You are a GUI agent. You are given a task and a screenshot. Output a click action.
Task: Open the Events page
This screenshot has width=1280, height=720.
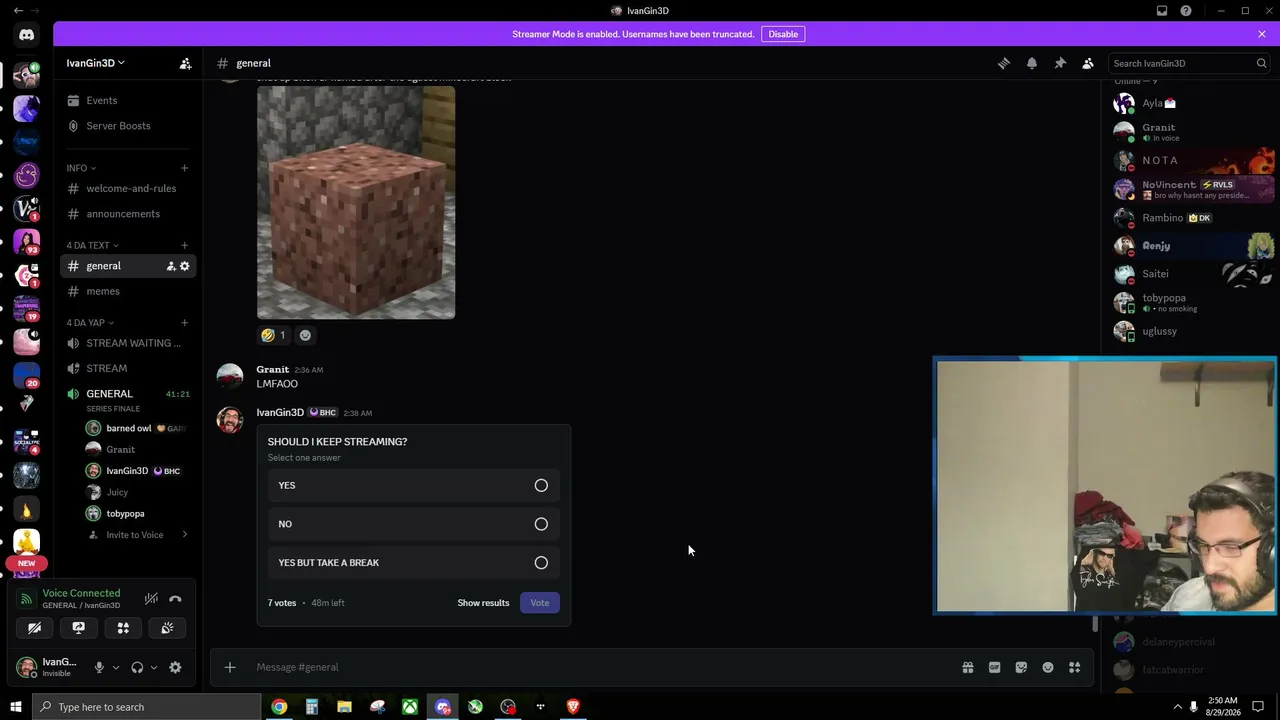[x=128, y=100]
